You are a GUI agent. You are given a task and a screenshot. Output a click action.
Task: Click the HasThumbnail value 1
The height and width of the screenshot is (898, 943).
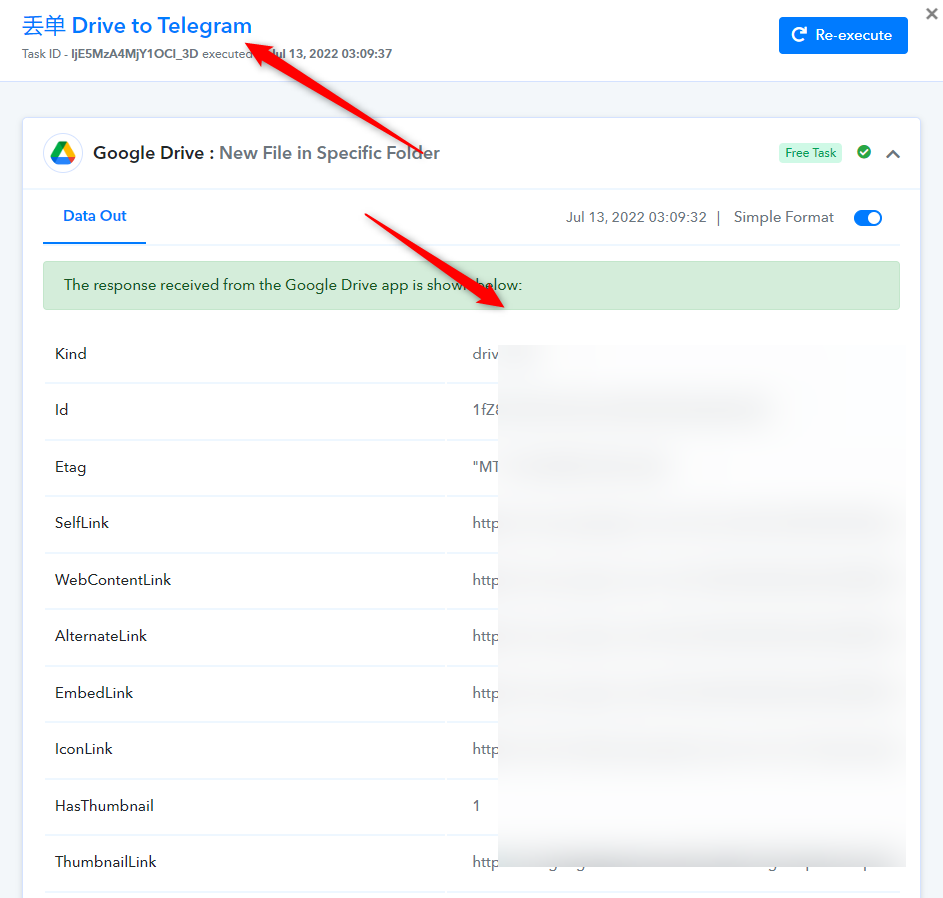476,806
